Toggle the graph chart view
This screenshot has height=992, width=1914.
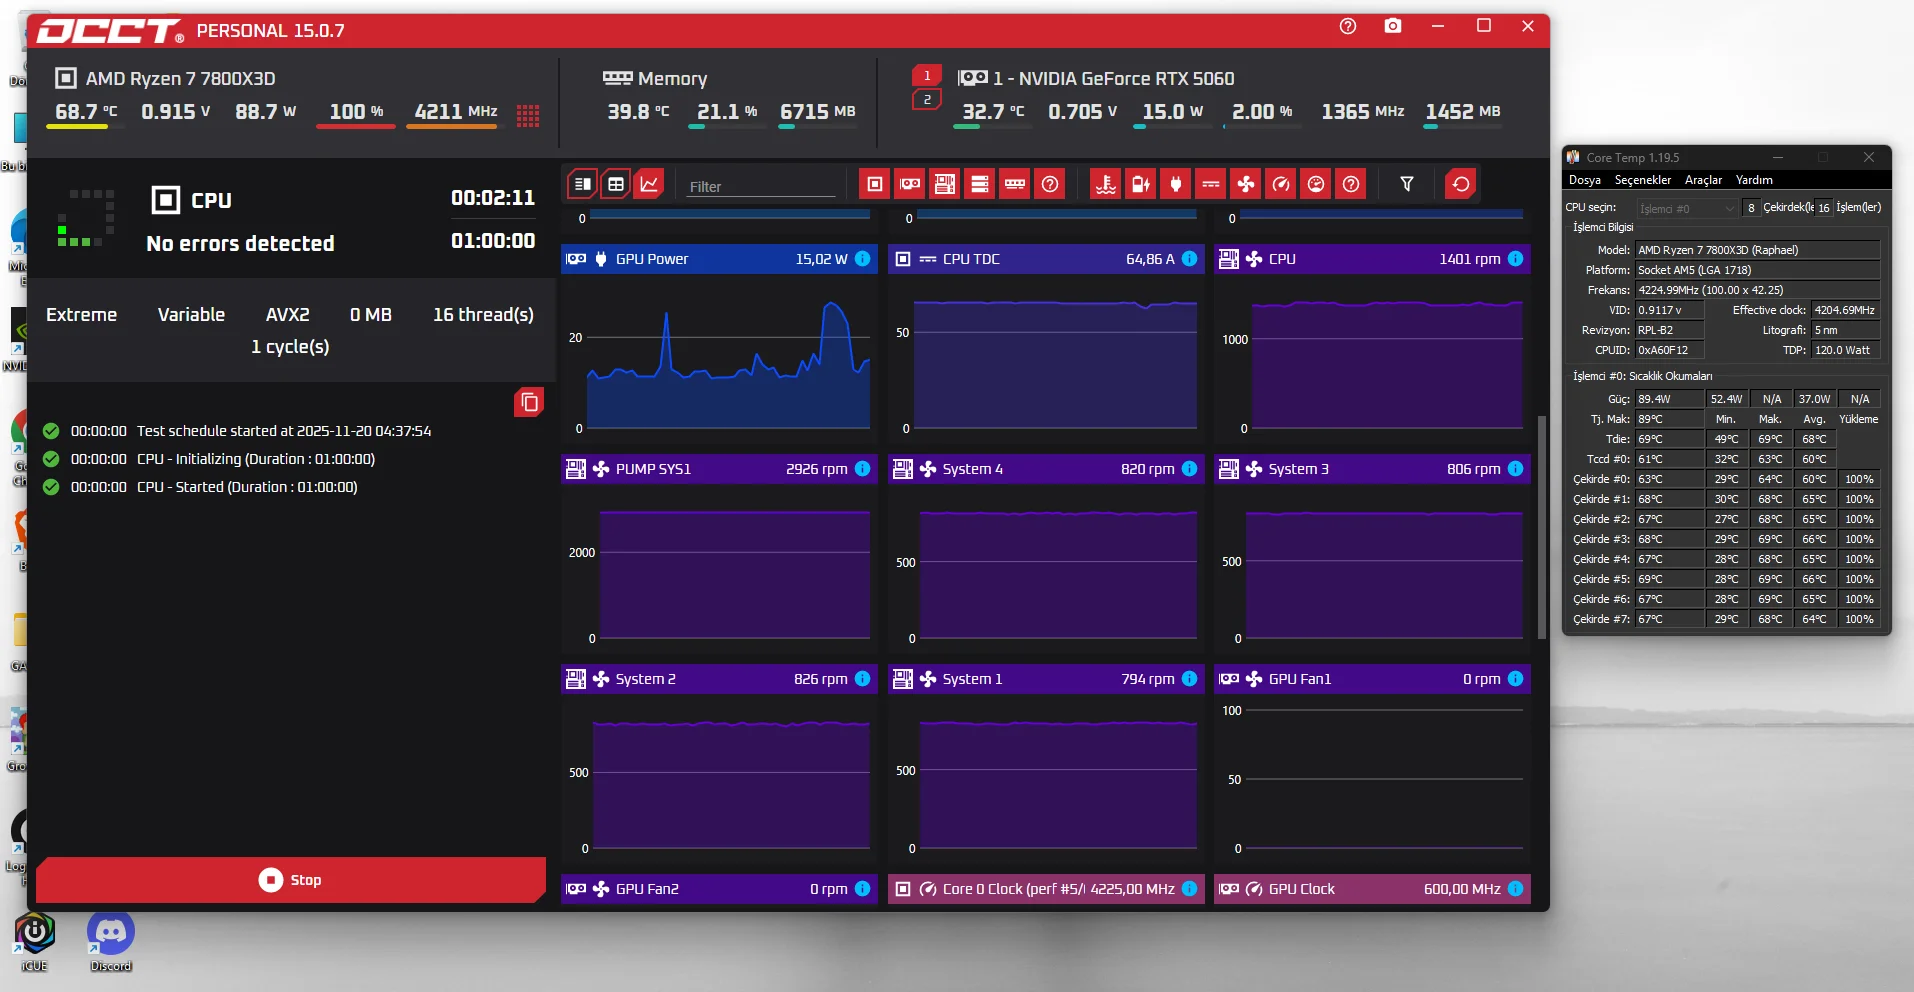[650, 184]
